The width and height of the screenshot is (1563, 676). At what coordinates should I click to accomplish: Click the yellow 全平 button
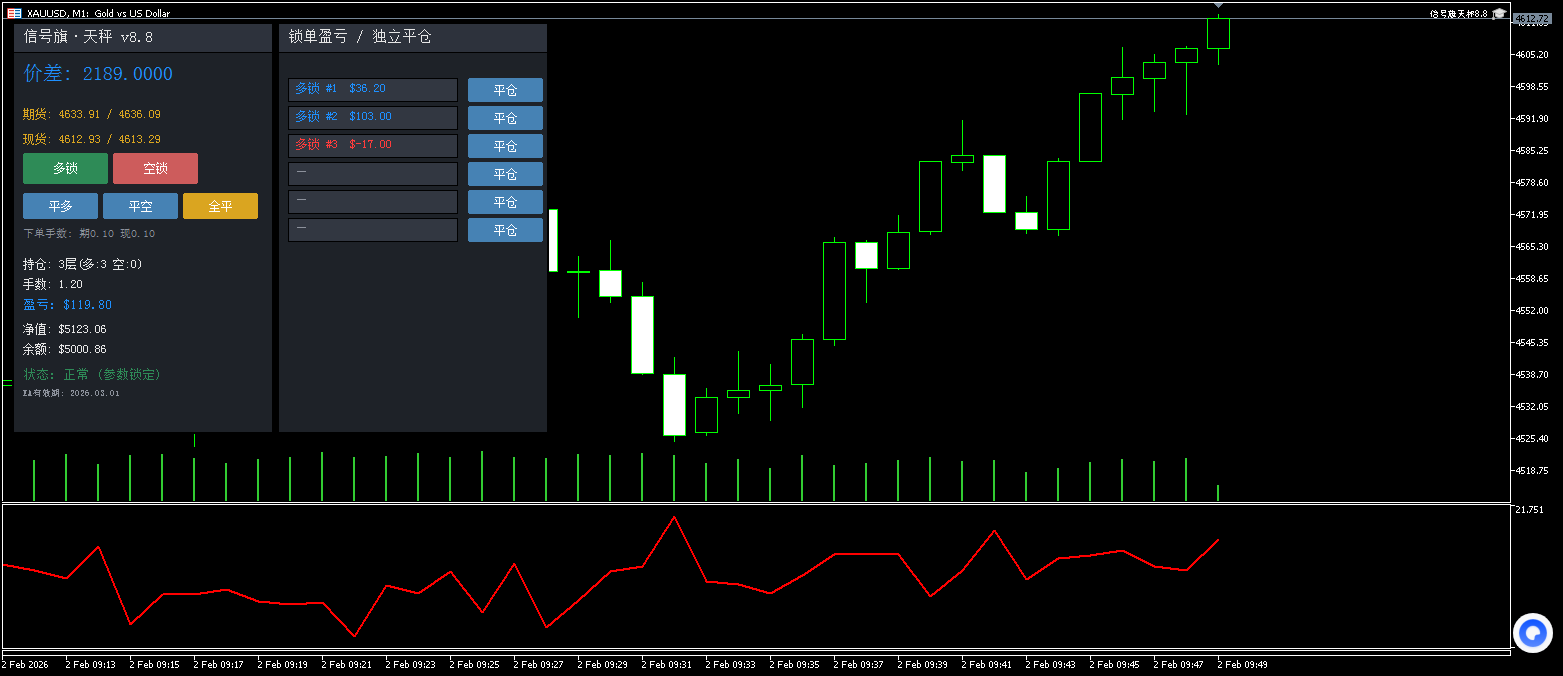point(220,206)
